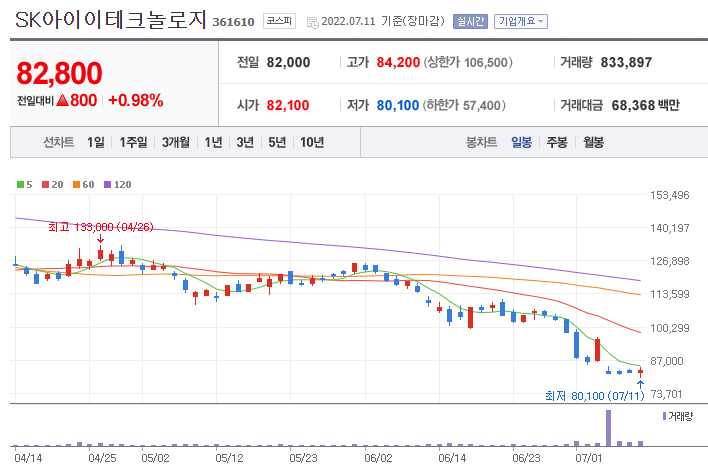The image size is (708, 467).
Task: Open the 기업개요 dropdown
Action: [x=521, y=21]
